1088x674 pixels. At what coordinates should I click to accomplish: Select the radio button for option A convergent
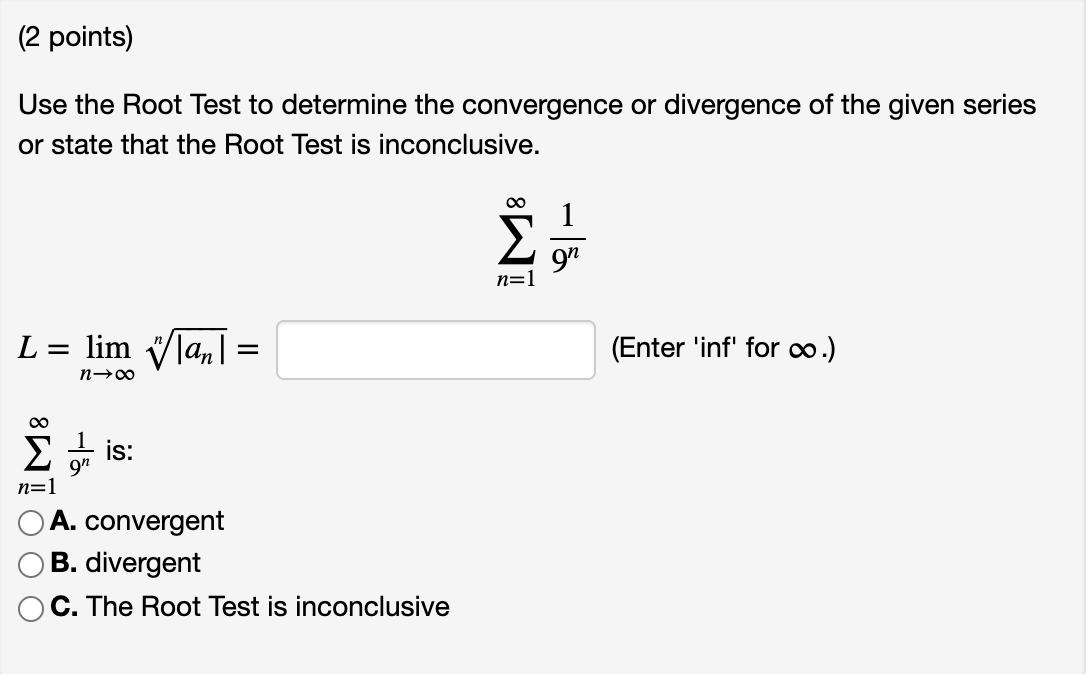click(x=31, y=521)
